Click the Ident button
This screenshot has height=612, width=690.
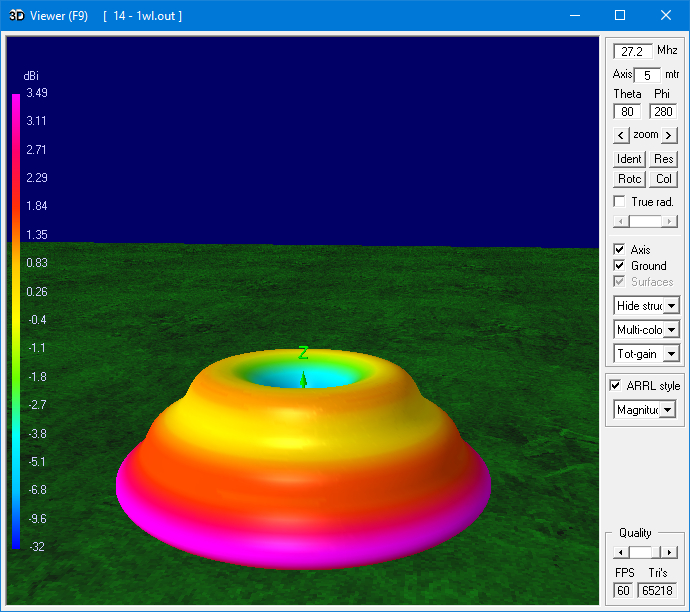(629, 159)
